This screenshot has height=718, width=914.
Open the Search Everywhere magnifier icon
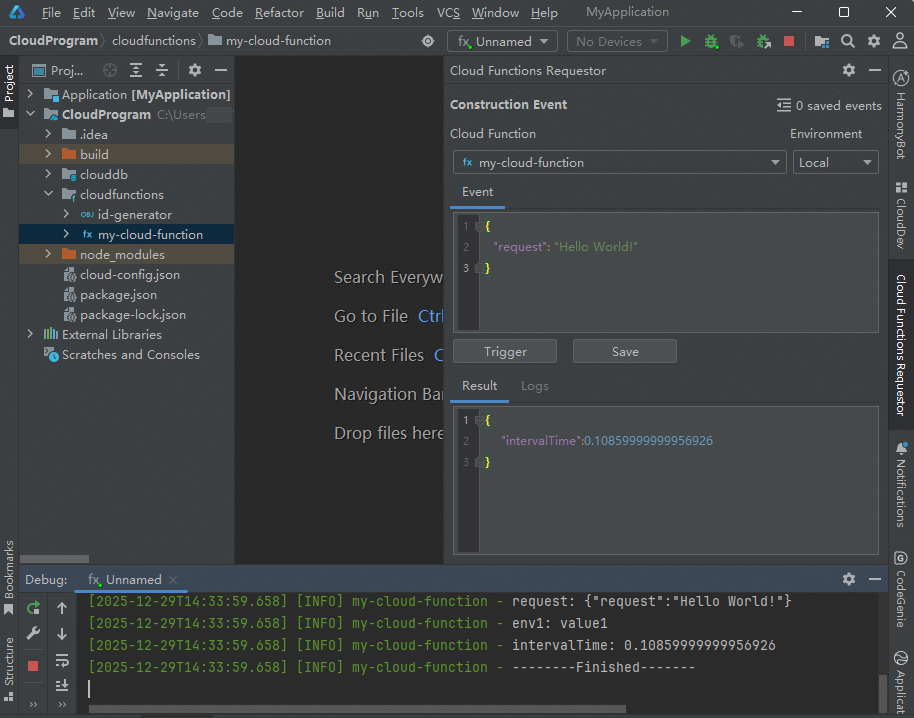[x=848, y=41]
